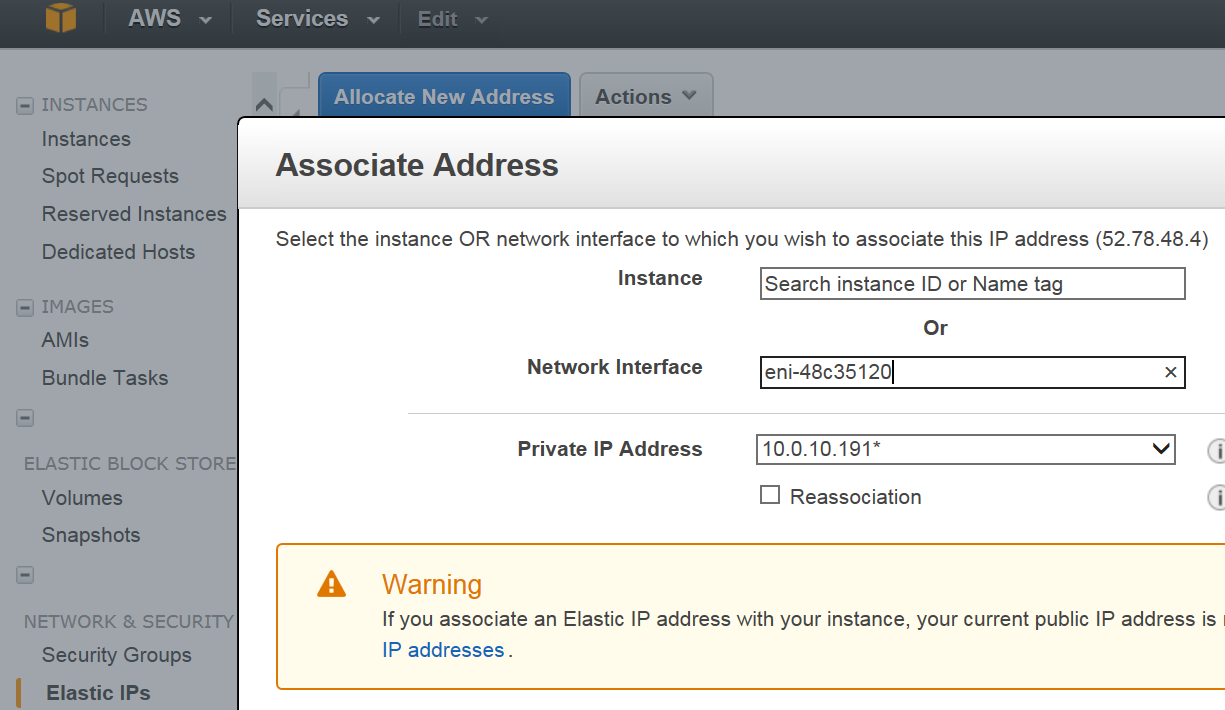Go to Security Groups in sidebar
Viewport: 1225px width, 710px height.
coord(117,655)
